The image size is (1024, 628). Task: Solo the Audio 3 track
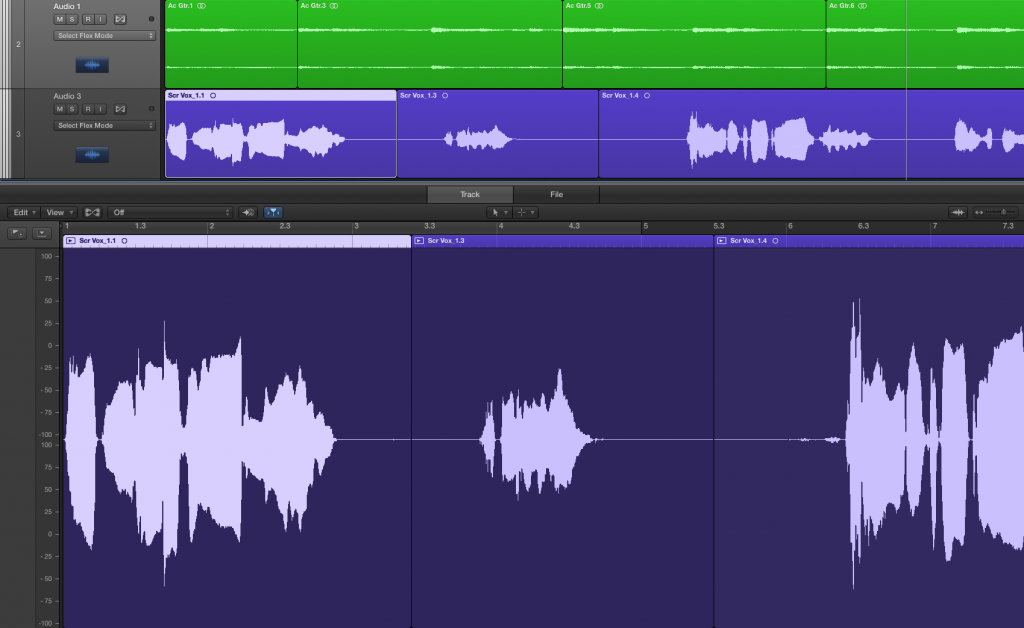tap(72, 109)
